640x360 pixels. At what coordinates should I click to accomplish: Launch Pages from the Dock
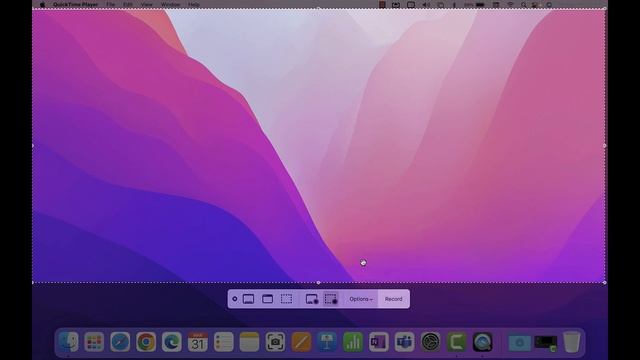[x=301, y=342]
